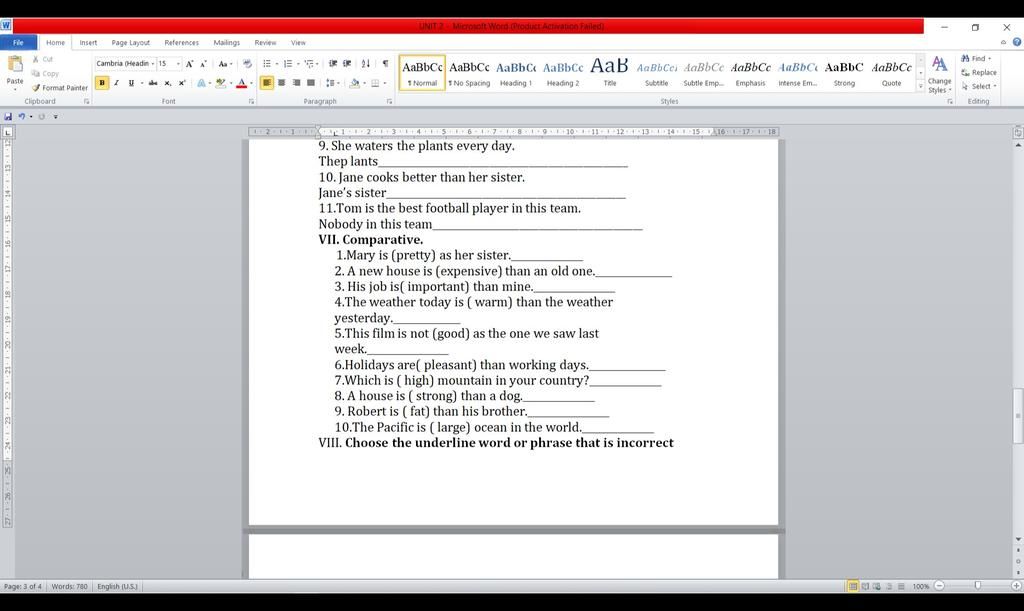The image size is (1024, 611).
Task: Click the Select button in Editing group
Action: [979, 86]
